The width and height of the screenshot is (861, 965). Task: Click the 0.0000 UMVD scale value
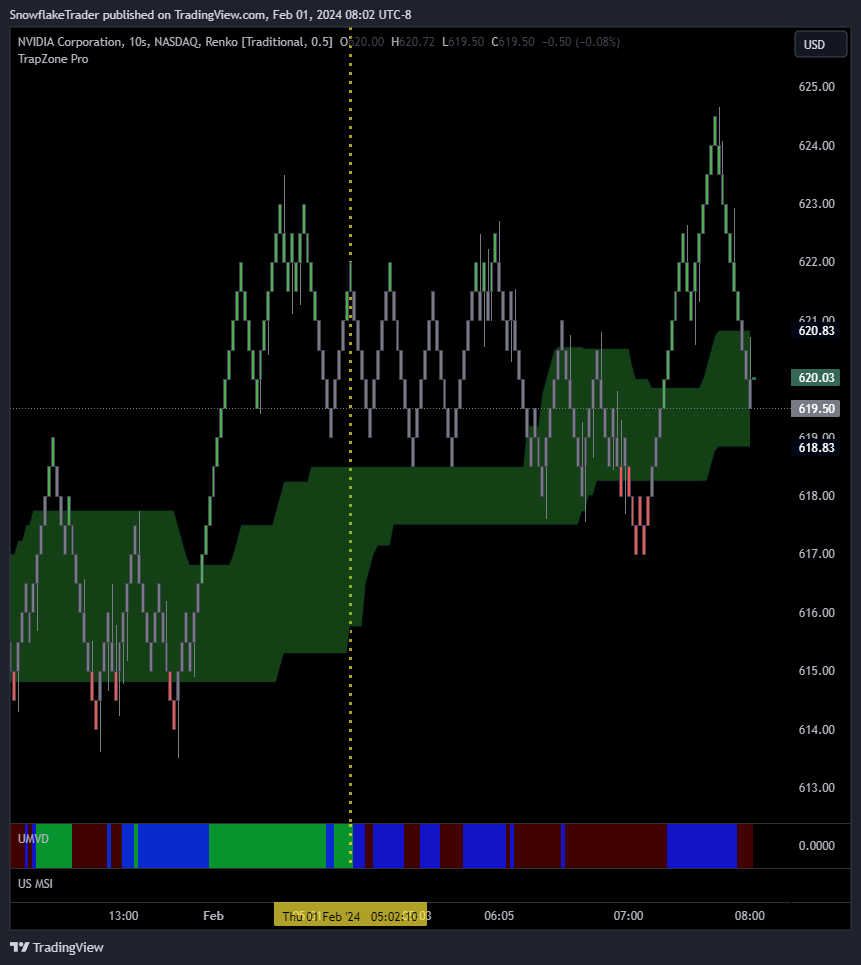pos(817,846)
